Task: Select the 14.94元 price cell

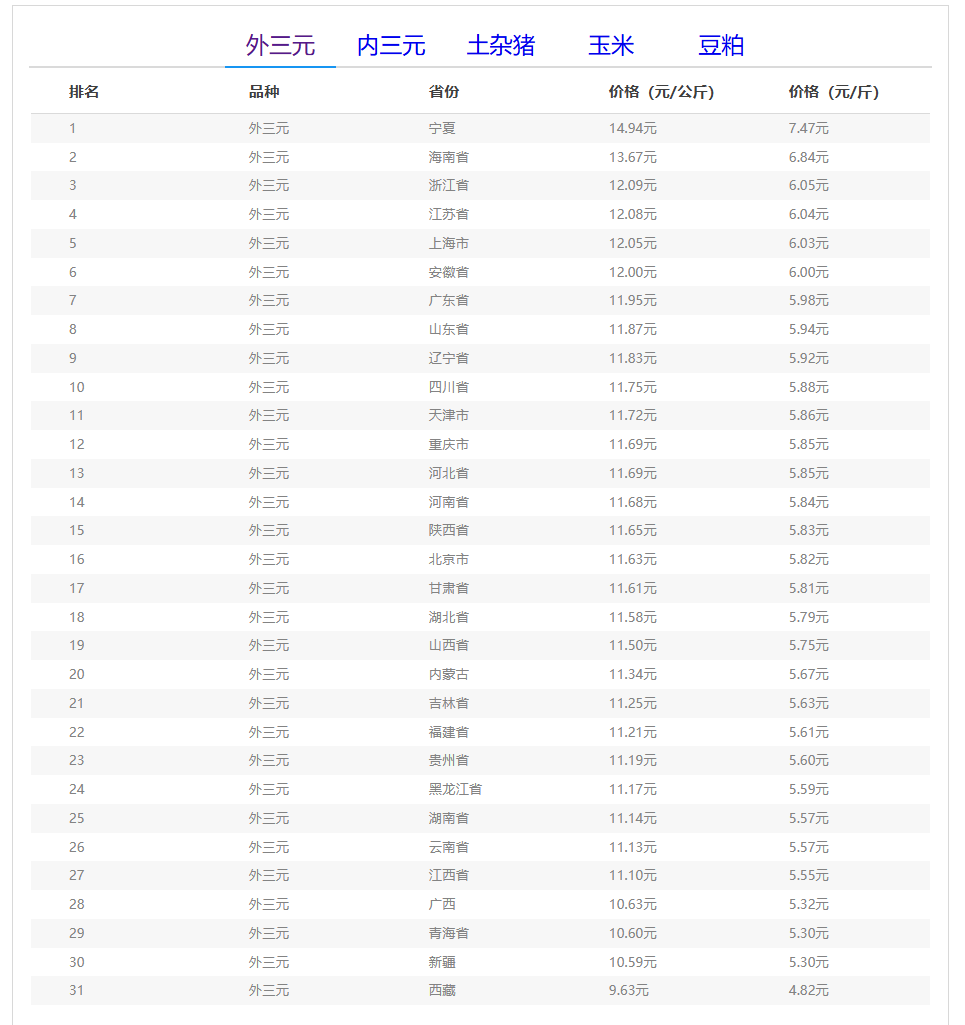Action: click(x=632, y=128)
